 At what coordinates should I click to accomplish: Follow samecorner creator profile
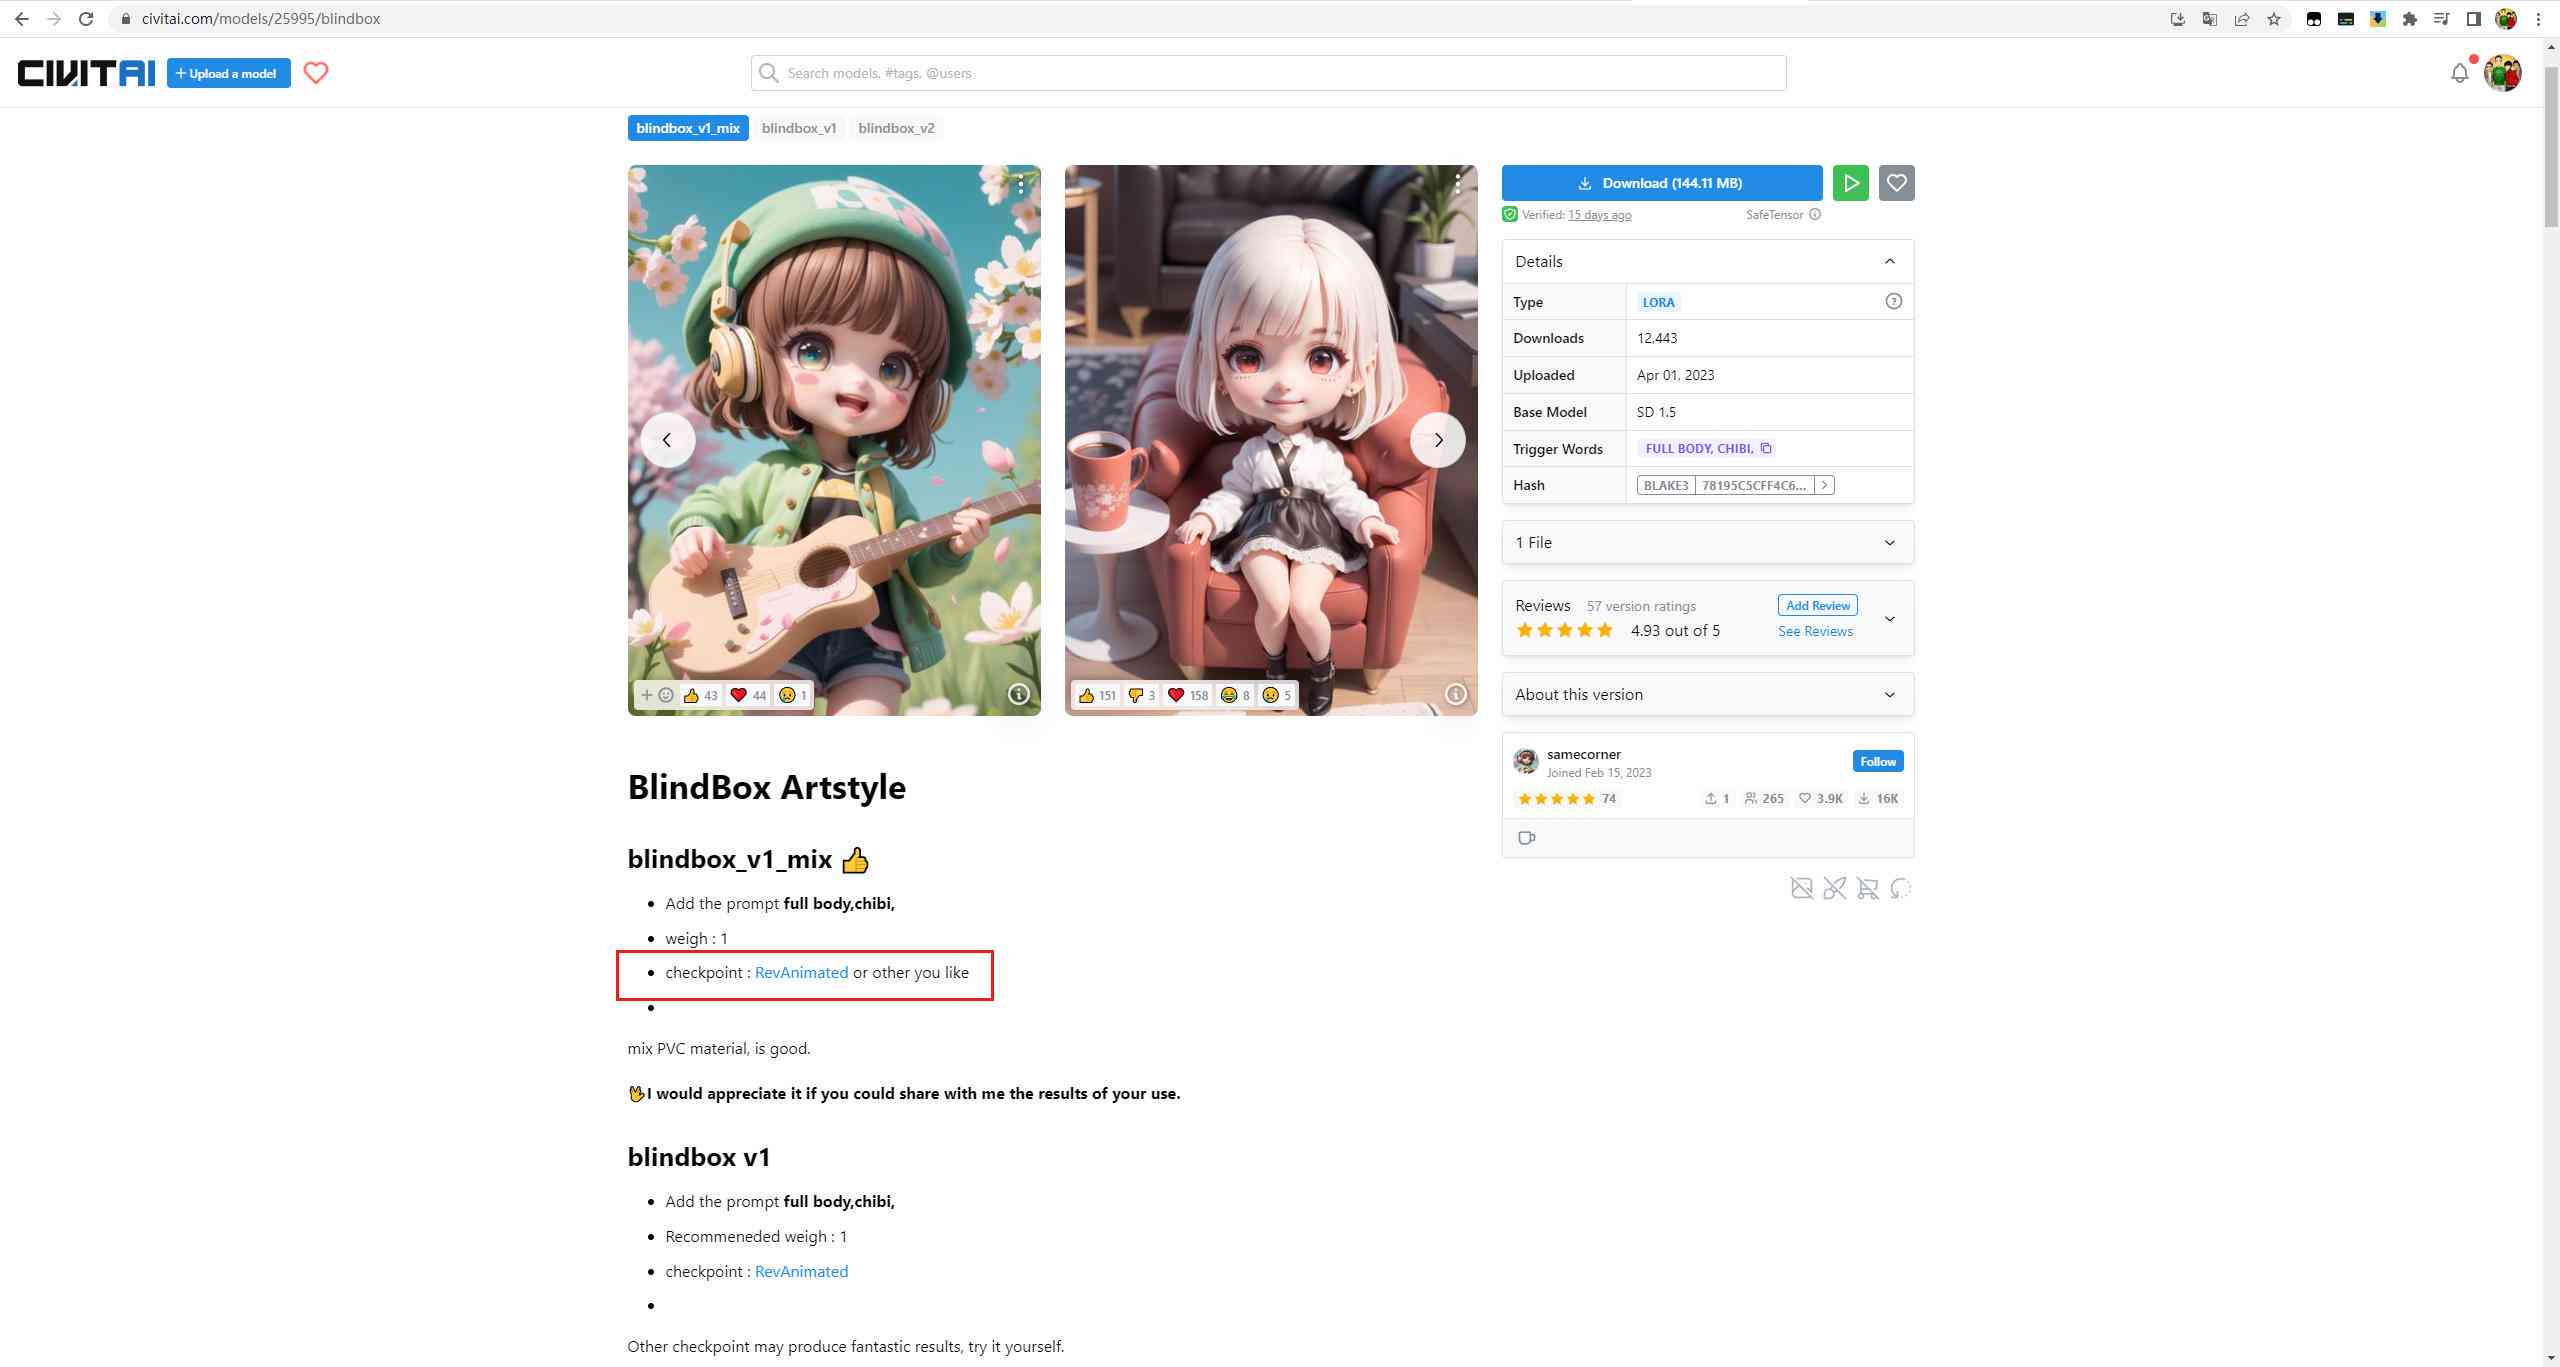click(1878, 761)
